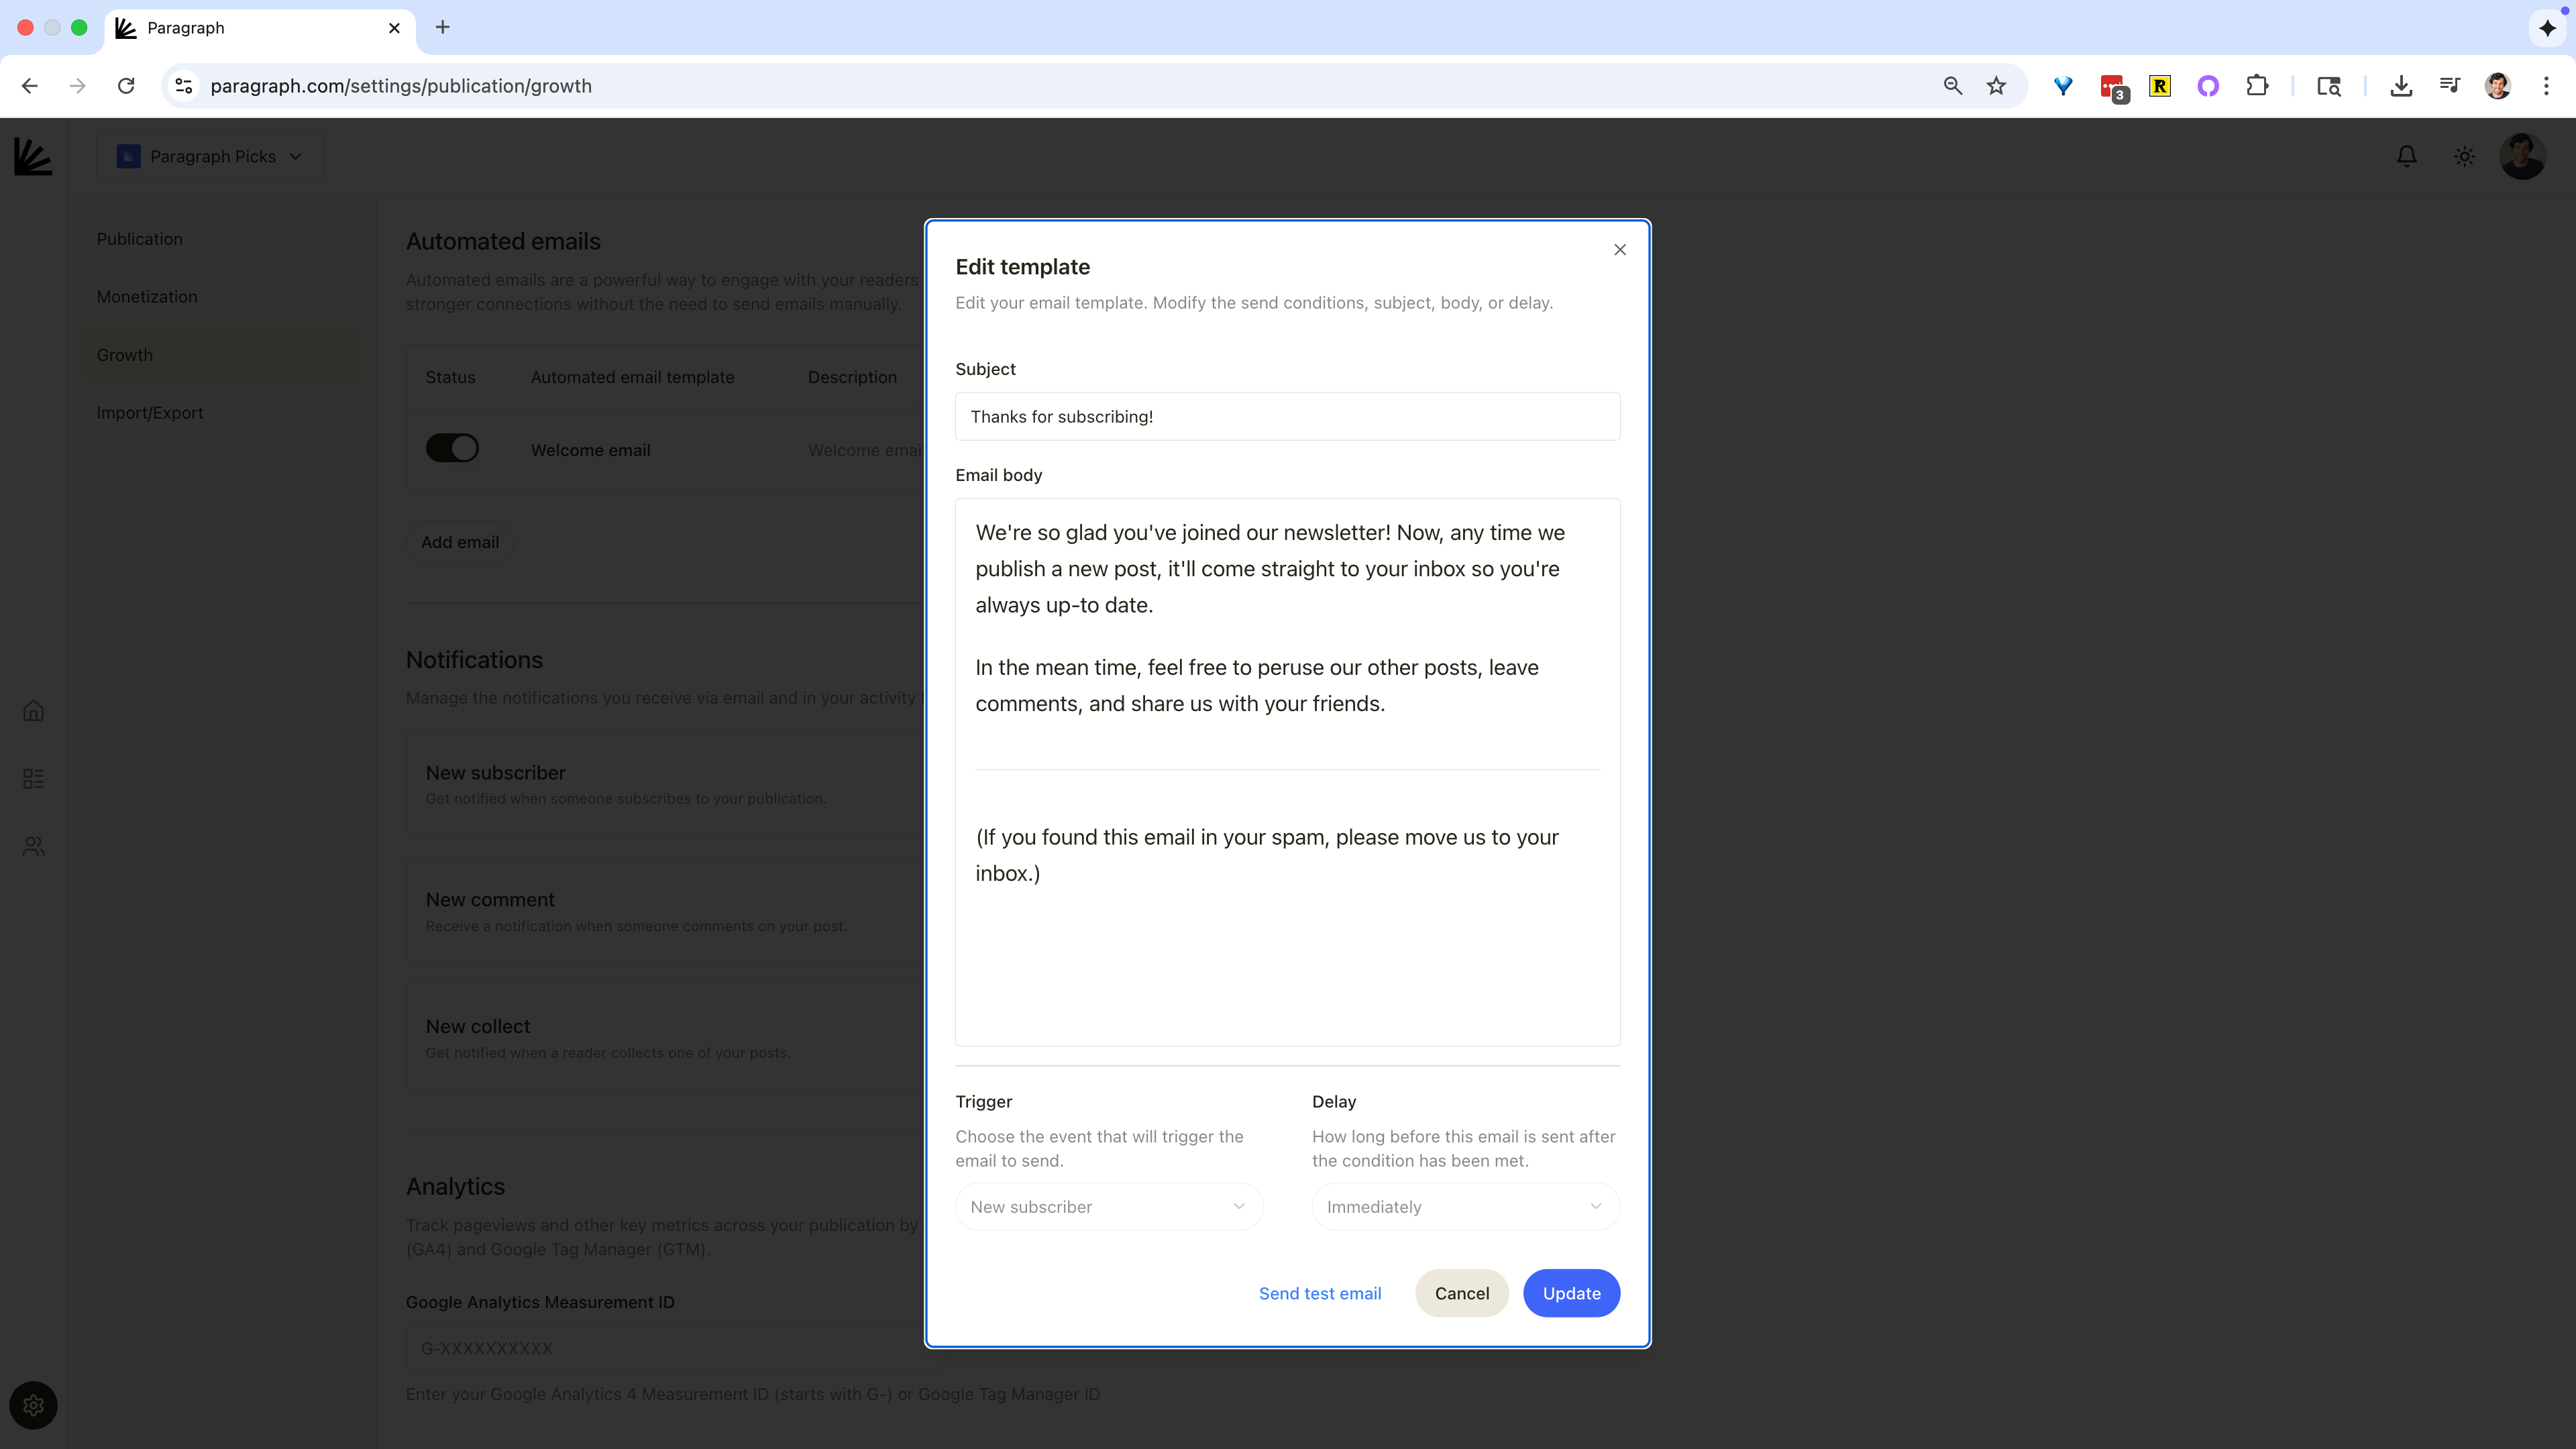Open the home icon in the left sidebar
Image resolution: width=2576 pixels, height=1449 pixels.
[33, 711]
